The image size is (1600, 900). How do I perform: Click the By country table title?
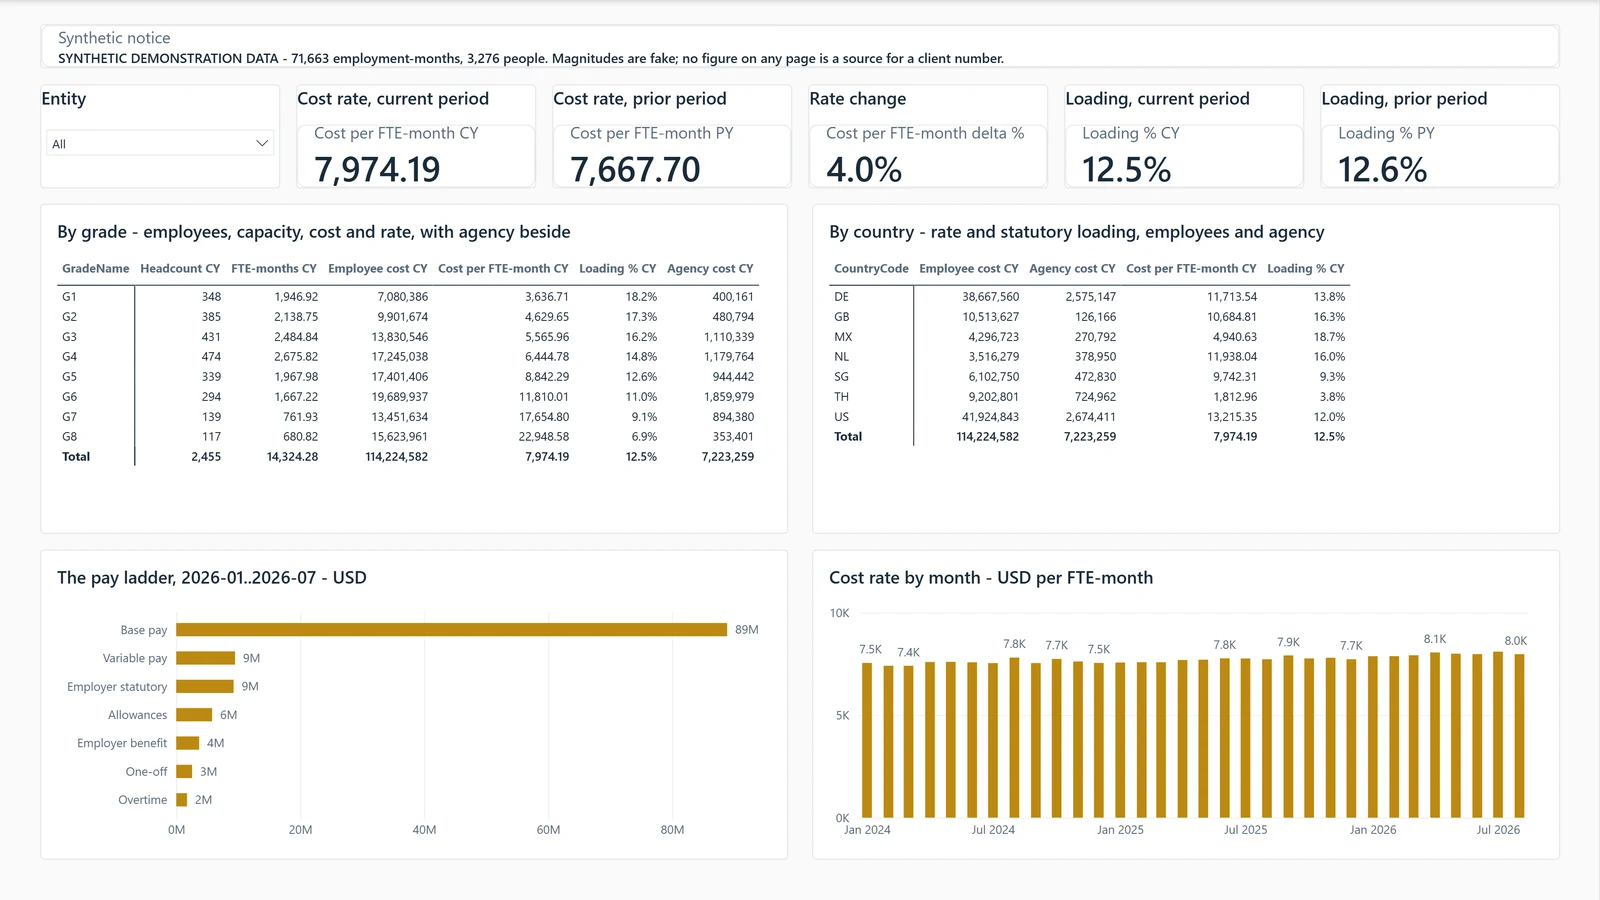click(1076, 232)
